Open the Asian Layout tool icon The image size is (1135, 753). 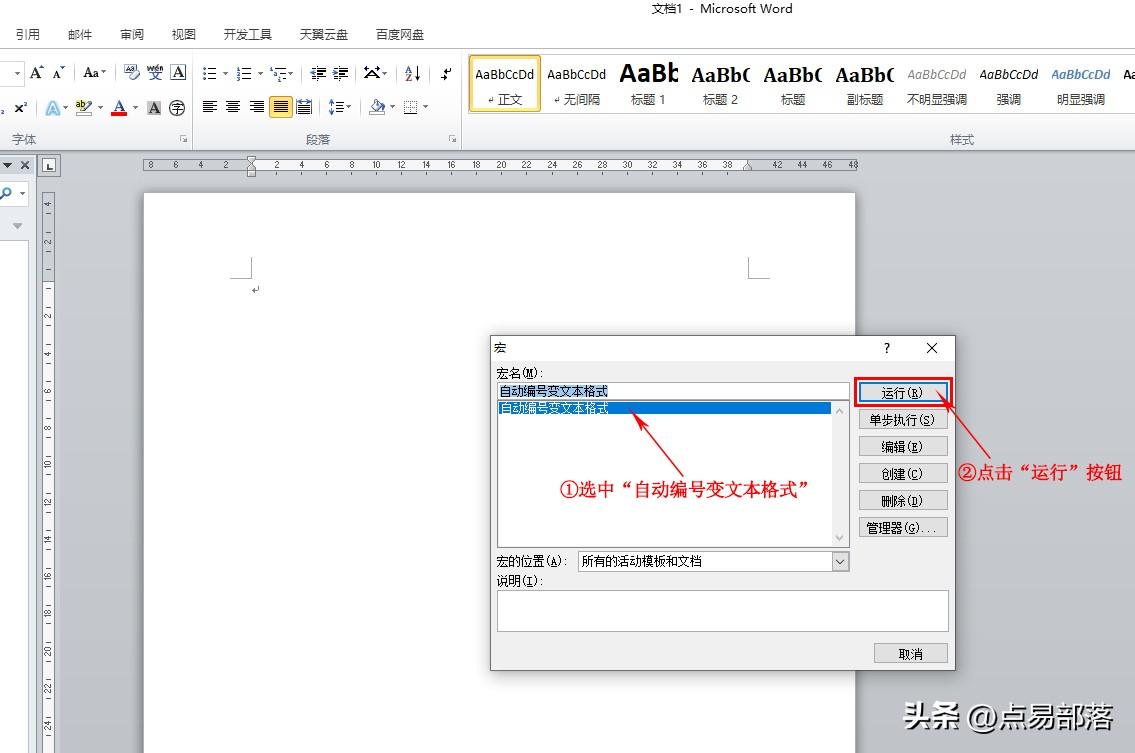pos(372,72)
